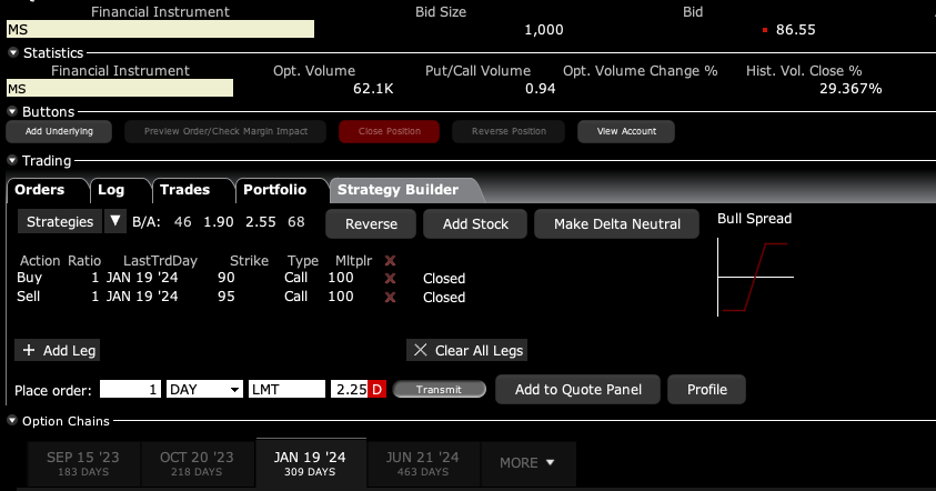
Task: Open the Strategies dropdown arrow
Action: 115,222
